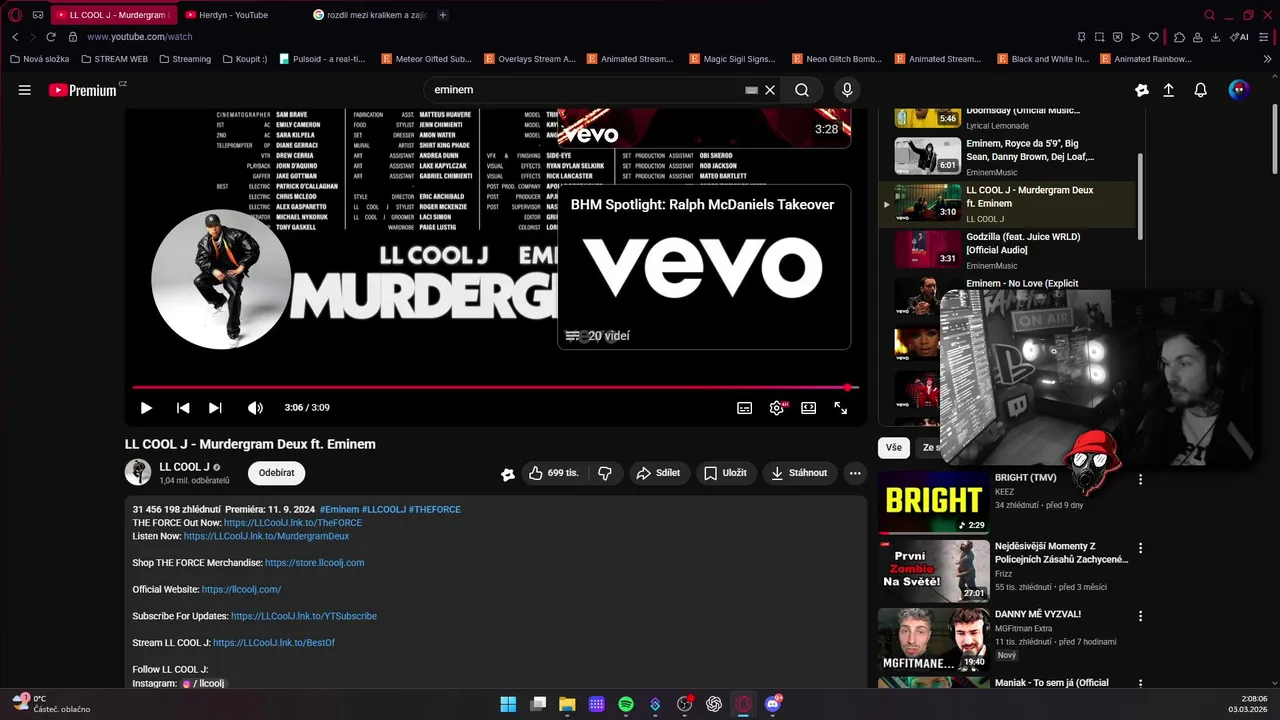
Task: Open the account avatar menu
Action: (x=1239, y=90)
